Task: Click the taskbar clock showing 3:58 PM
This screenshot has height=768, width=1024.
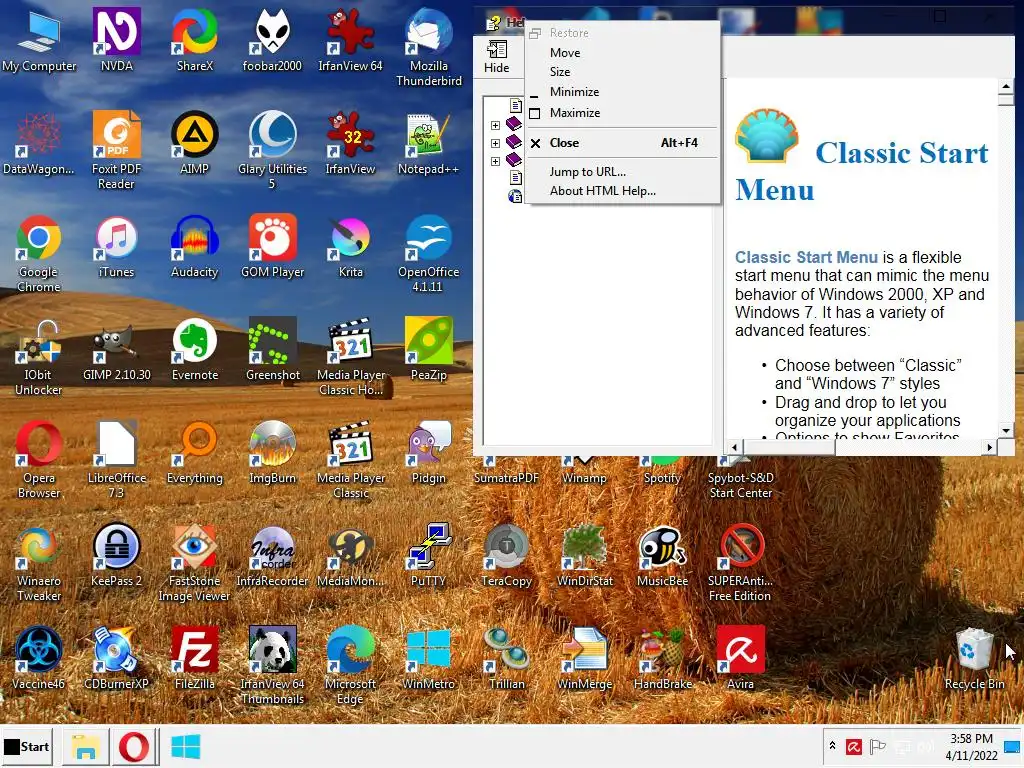Action: (971, 746)
